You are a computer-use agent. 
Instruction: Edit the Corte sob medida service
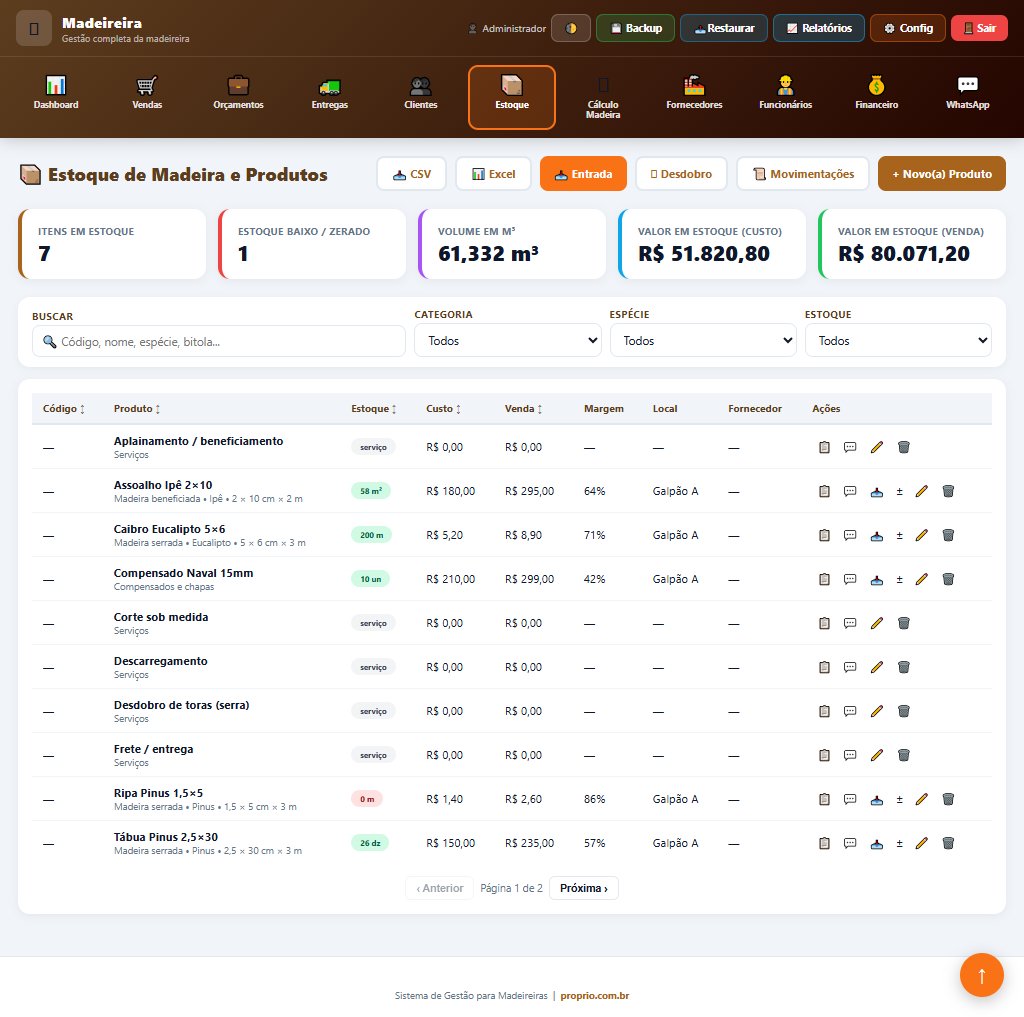coord(877,623)
